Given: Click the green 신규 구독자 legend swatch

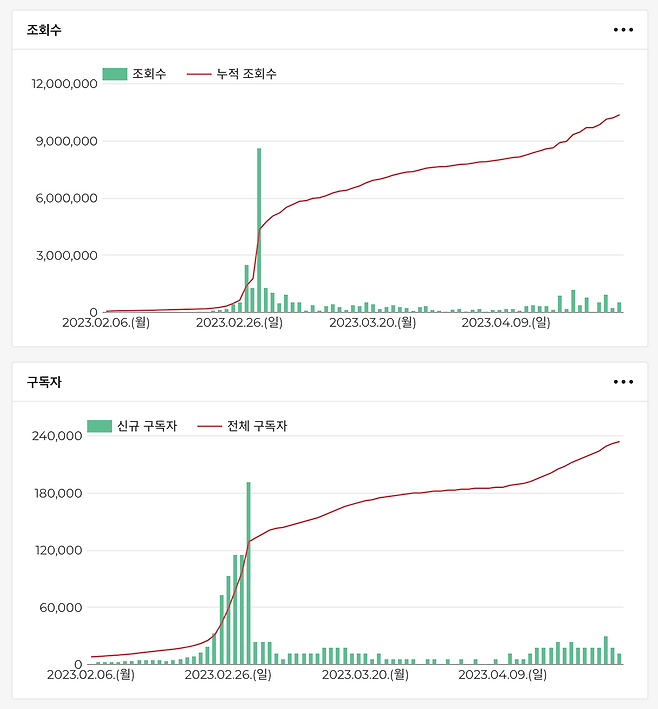Looking at the screenshot, I should [100, 426].
